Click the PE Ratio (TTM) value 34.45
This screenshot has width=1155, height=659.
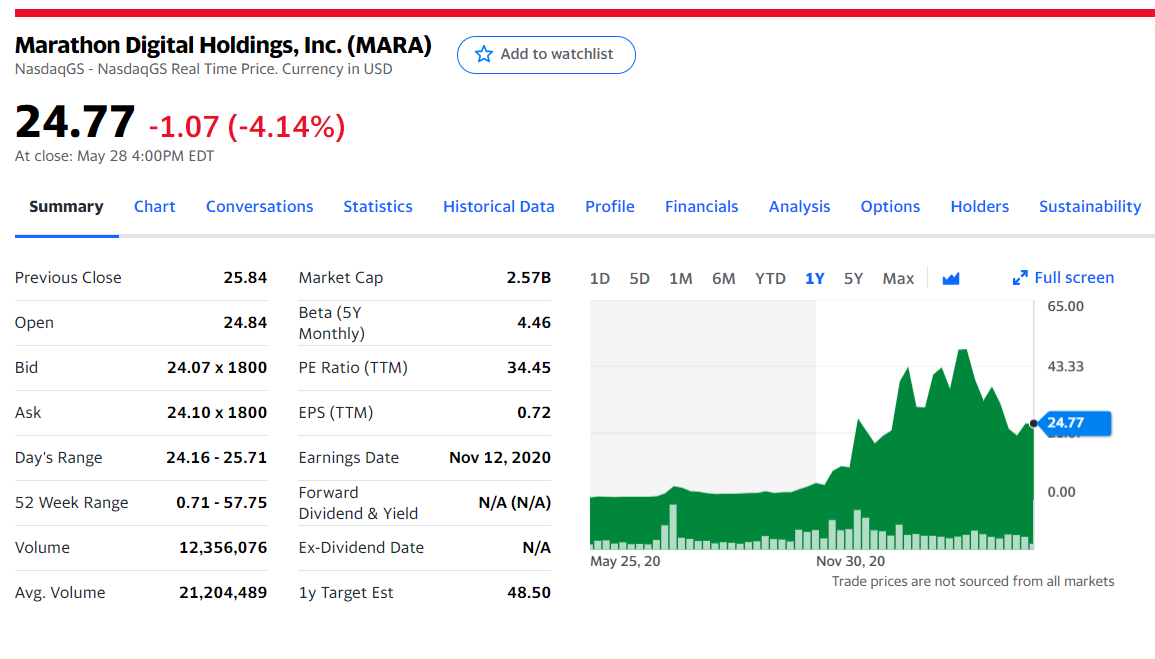tap(528, 367)
